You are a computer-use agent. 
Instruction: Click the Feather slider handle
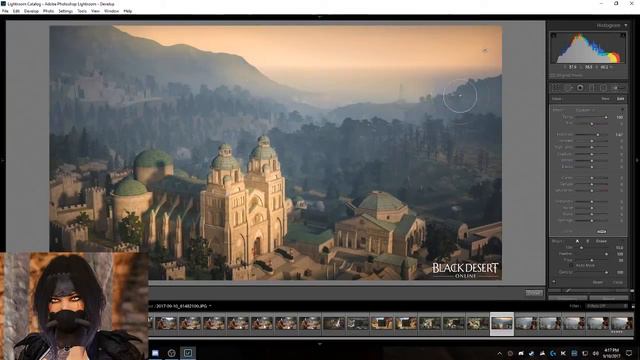pyautogui.click(x=606, y=254)
